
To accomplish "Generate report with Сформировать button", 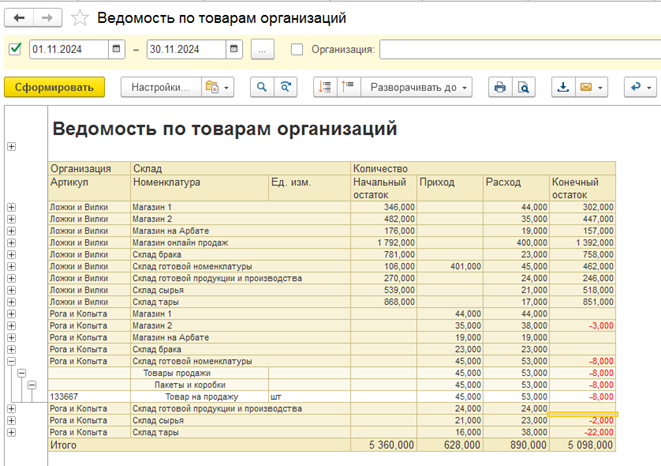I will (x=54, y=87).
